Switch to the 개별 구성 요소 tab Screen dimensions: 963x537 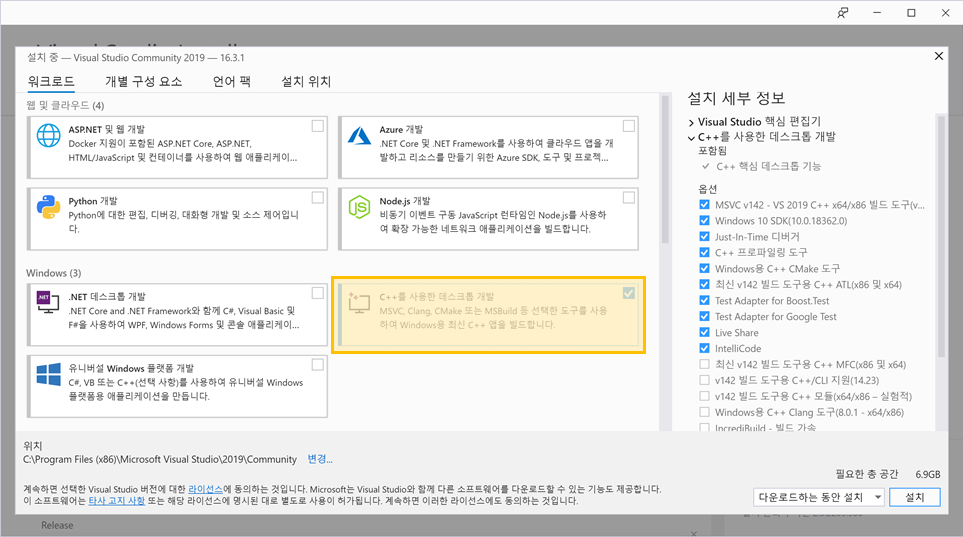tap(144, 81)
